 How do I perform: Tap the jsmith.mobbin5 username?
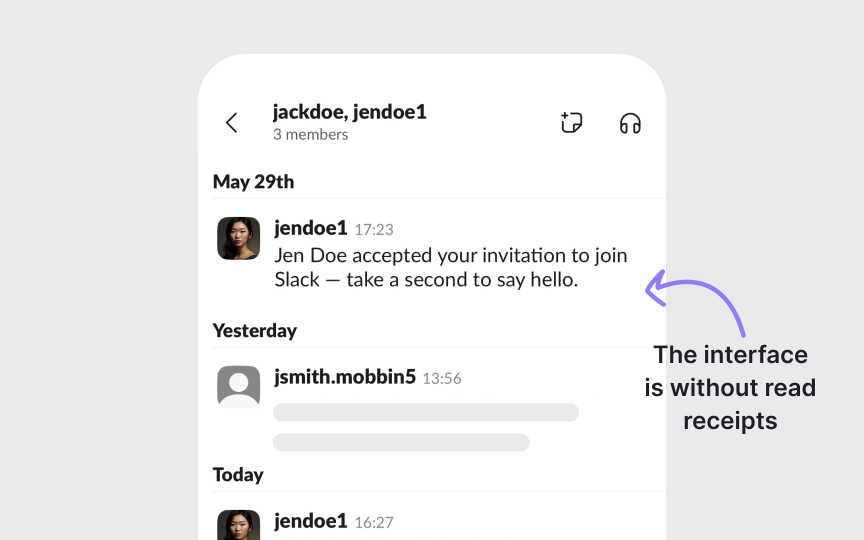345,378
